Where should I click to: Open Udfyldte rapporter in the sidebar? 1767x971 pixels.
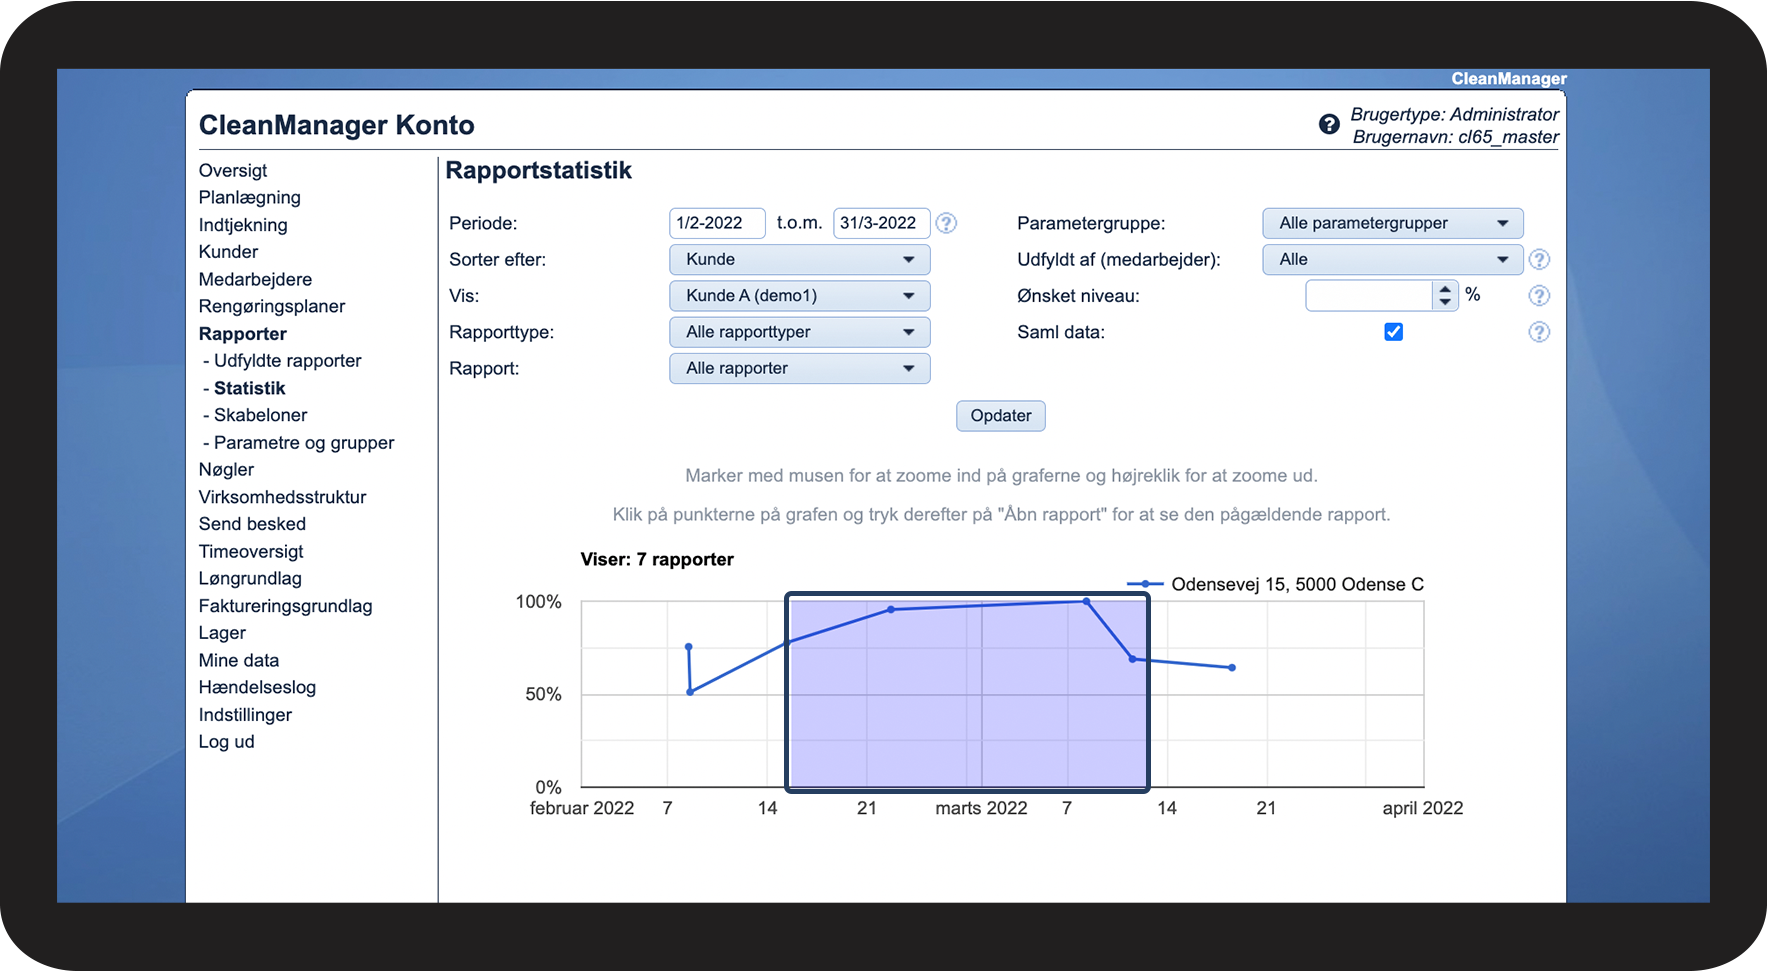coord(287,361)
